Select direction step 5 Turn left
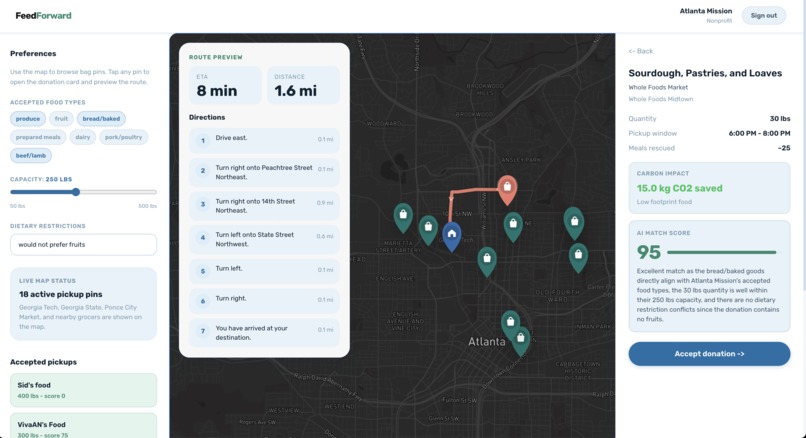 (x=264, y=271)
